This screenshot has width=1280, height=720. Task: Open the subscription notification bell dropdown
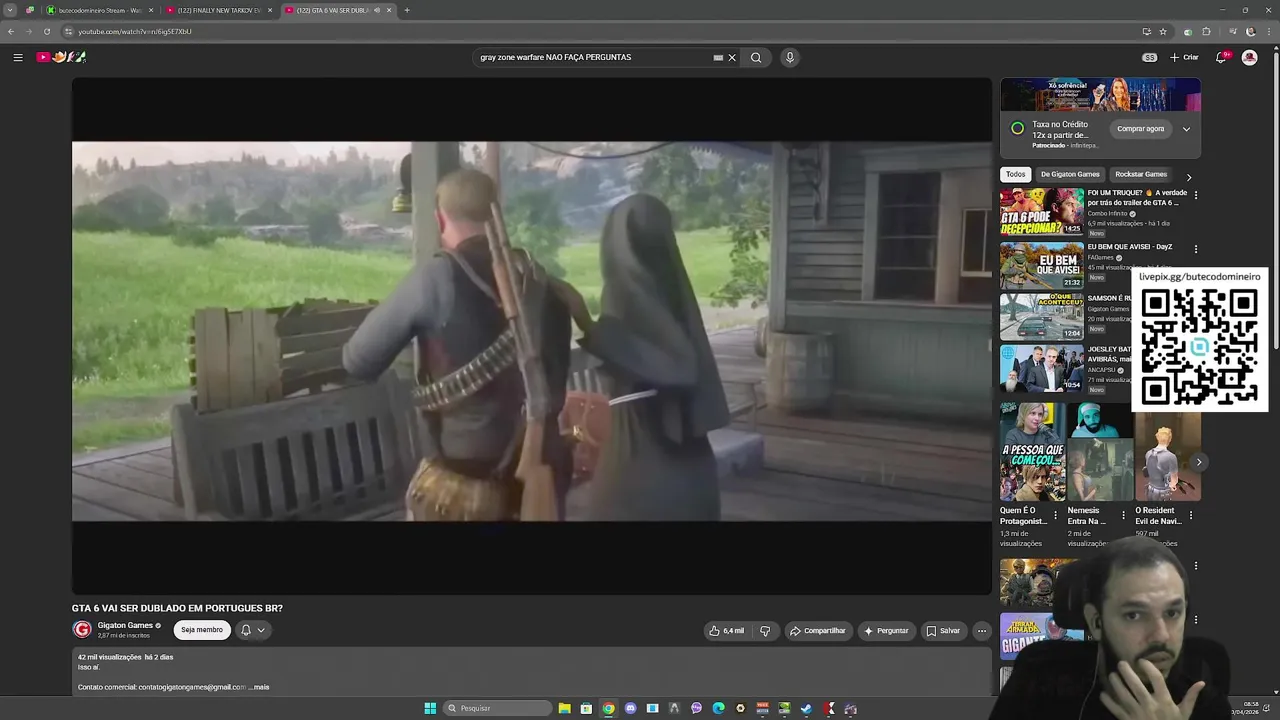pos(253,630)
